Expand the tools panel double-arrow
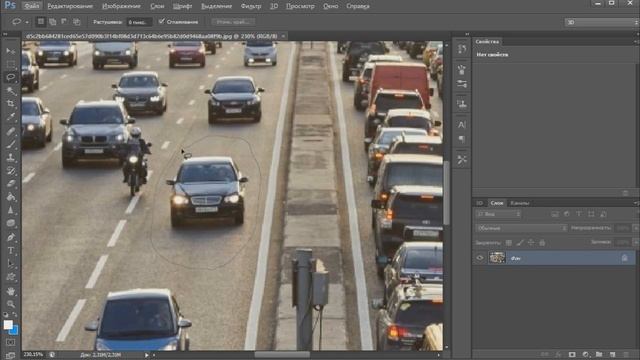This screenshot has height=360, width=640. (x=5, y=34)
